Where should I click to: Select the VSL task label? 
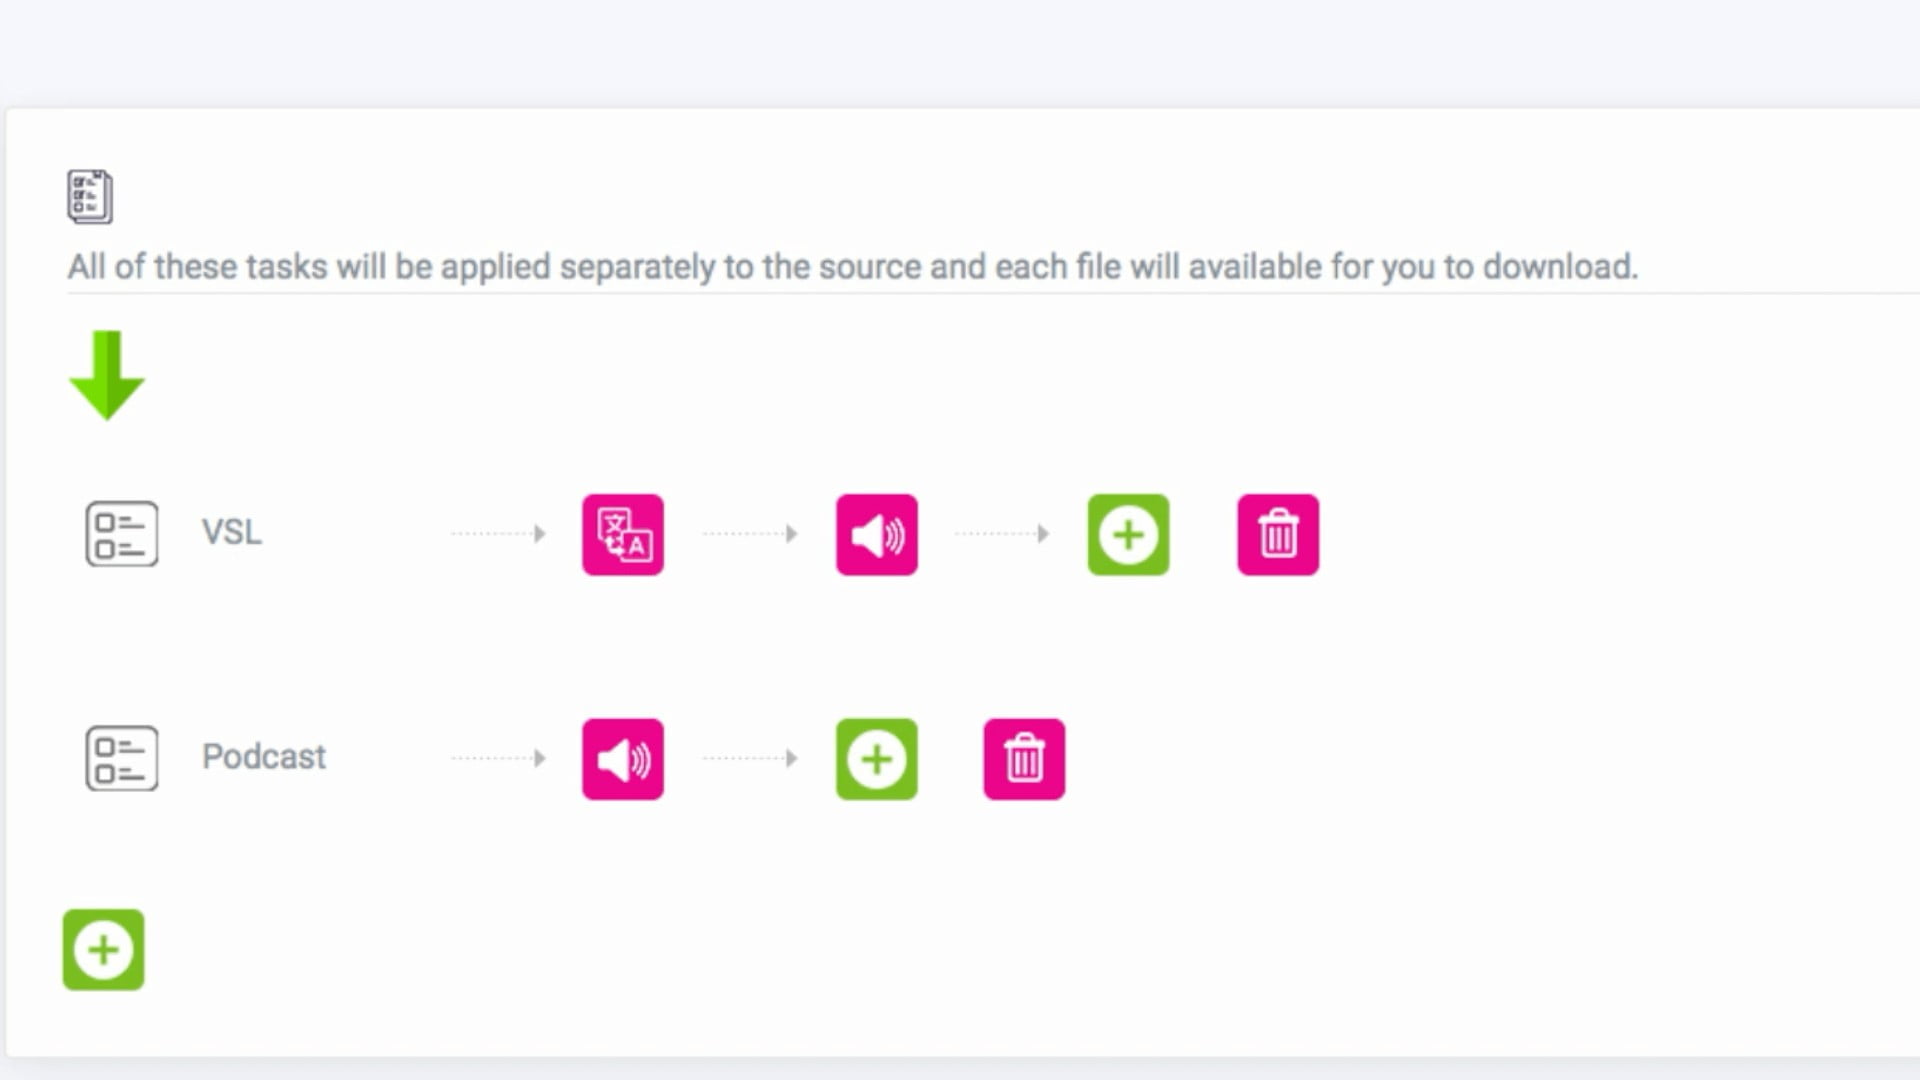[231, 532]
